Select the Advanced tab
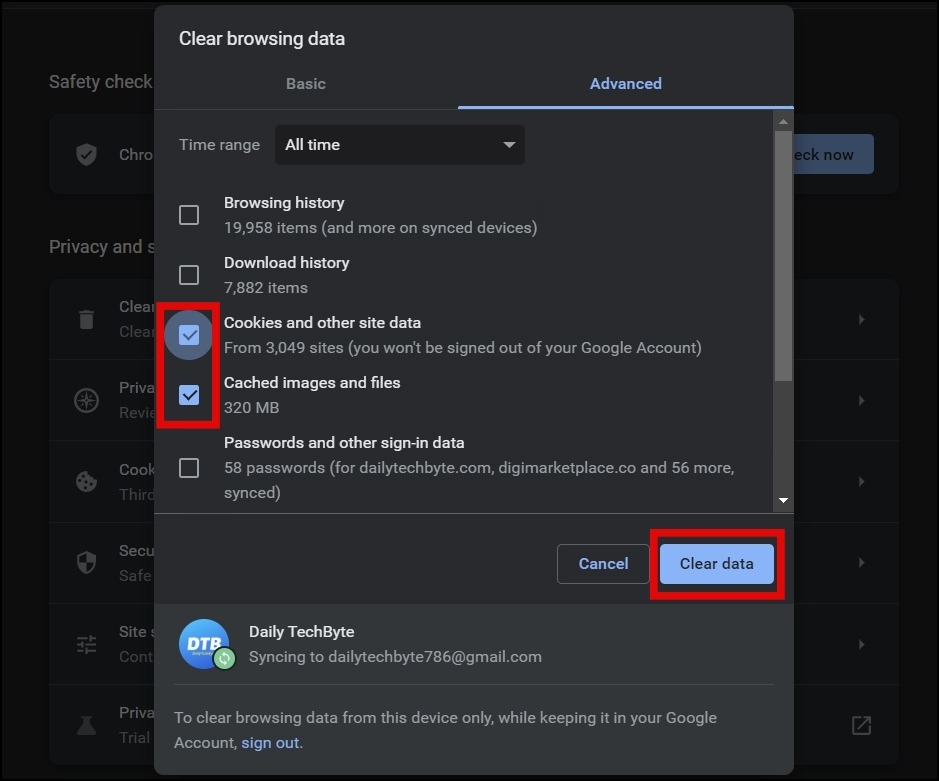Screen dimensions: 939x781 [x=625, y=84]
